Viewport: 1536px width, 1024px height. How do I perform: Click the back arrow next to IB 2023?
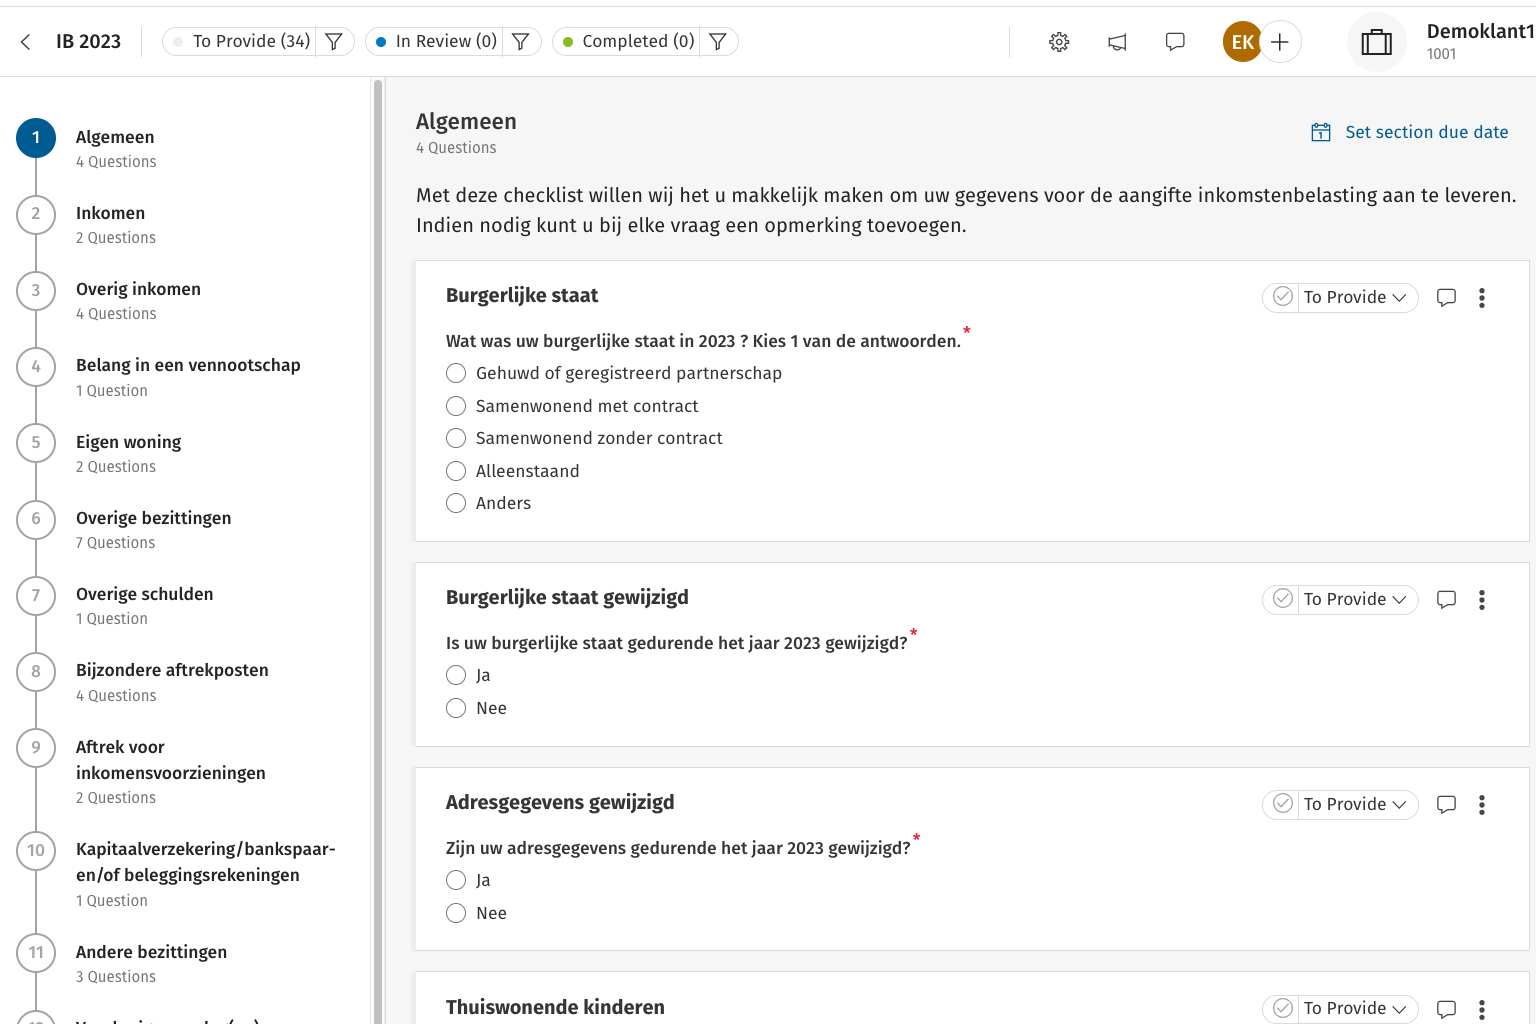[26, 42]
